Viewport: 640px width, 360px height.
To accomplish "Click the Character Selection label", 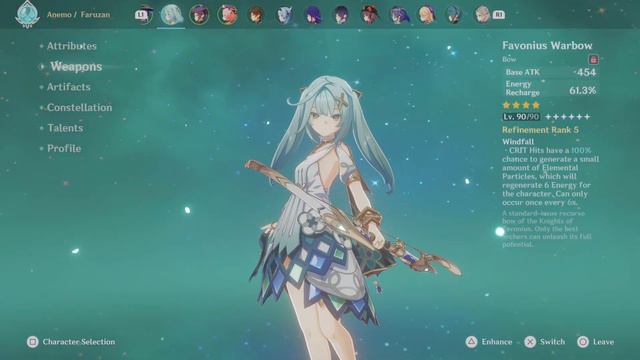I will coord(79,342).
